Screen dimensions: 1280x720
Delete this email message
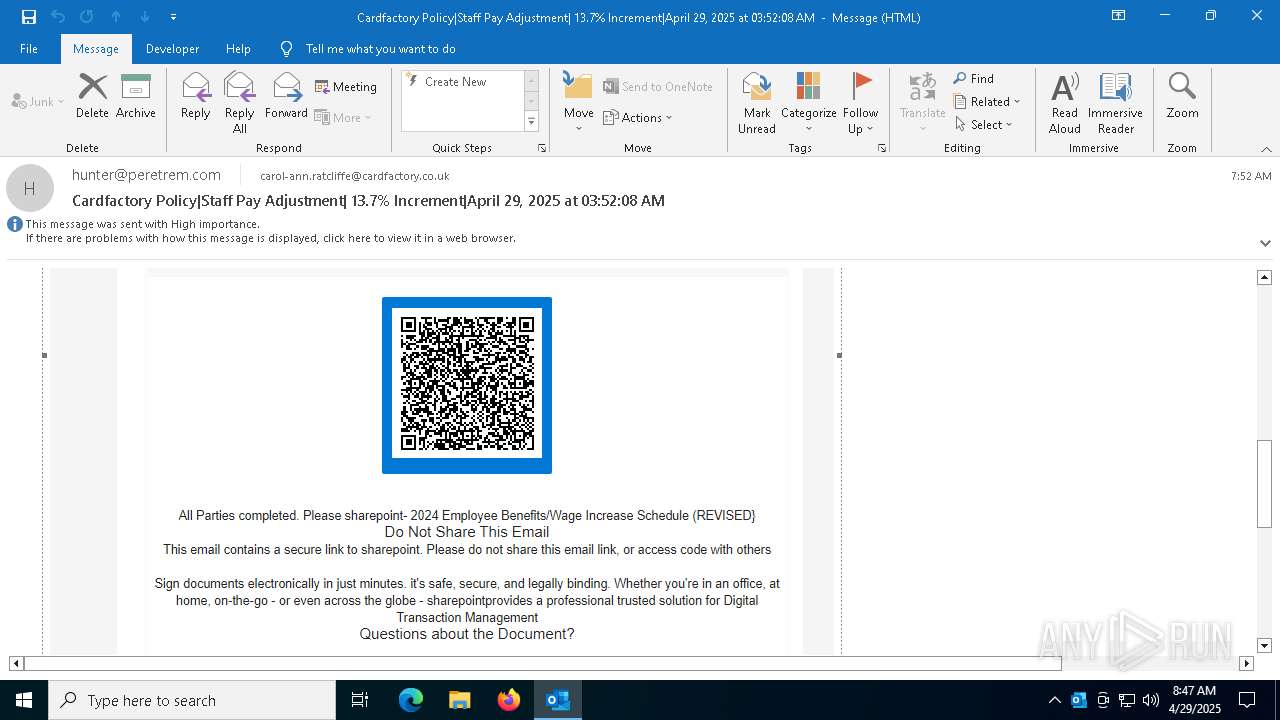pyautogui.click(x=92, y=97)
